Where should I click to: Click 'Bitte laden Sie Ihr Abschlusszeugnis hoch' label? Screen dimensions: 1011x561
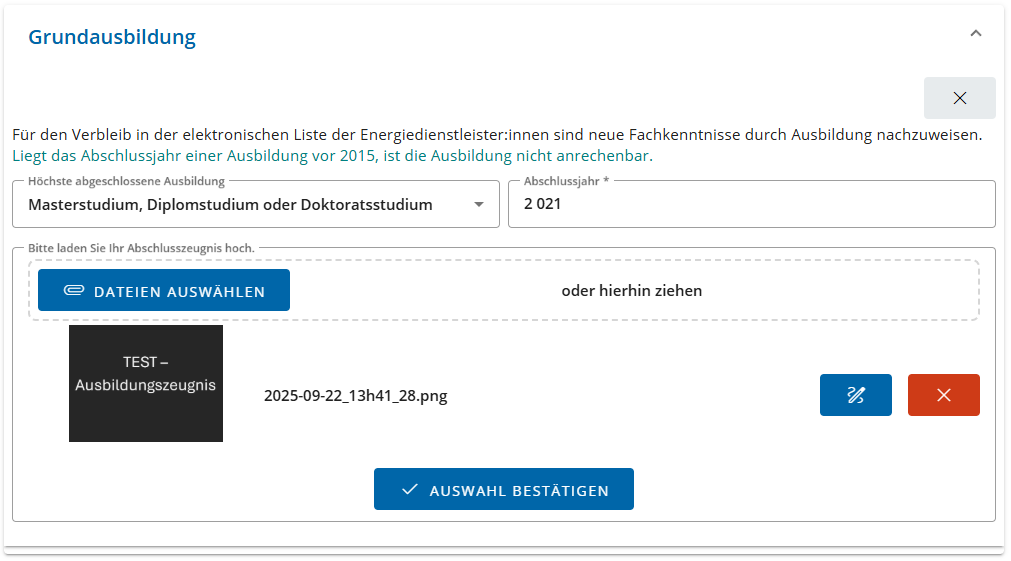[141, 247]
